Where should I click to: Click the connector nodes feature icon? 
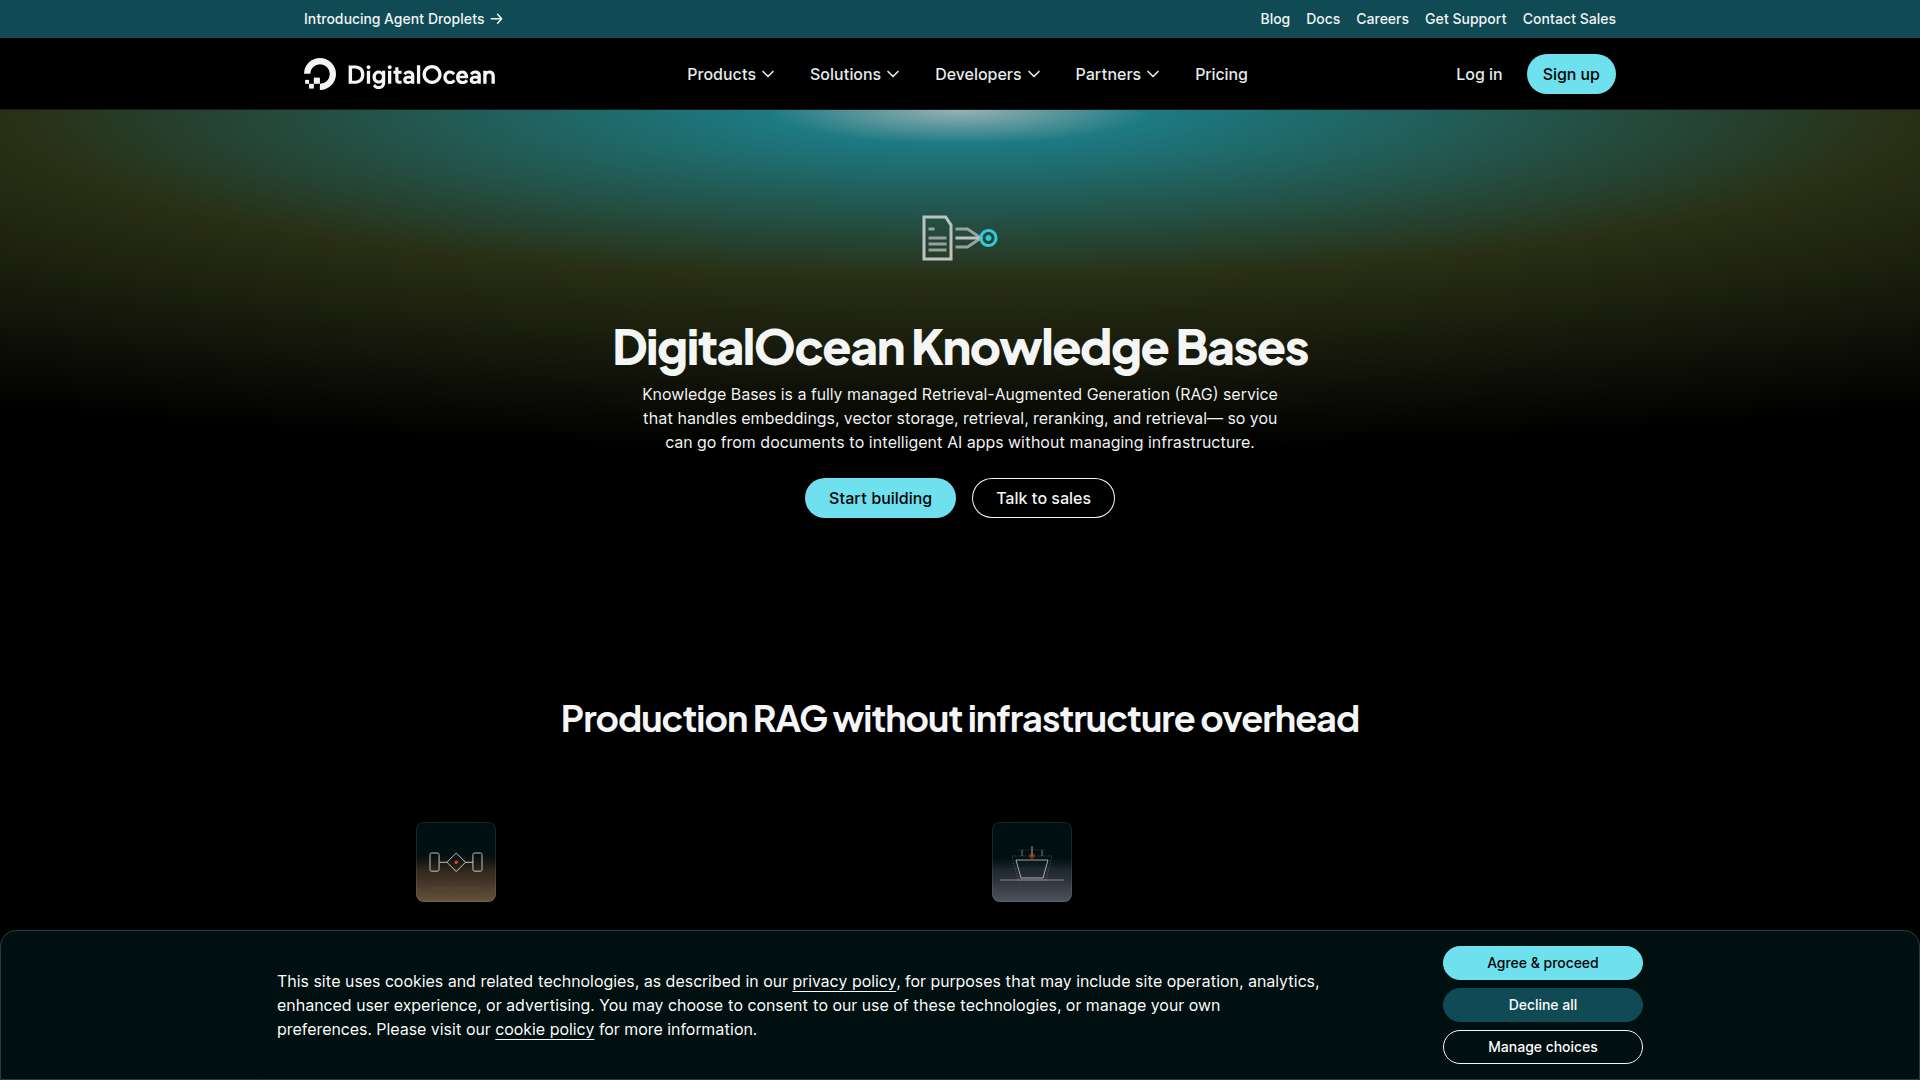[456, 862]
